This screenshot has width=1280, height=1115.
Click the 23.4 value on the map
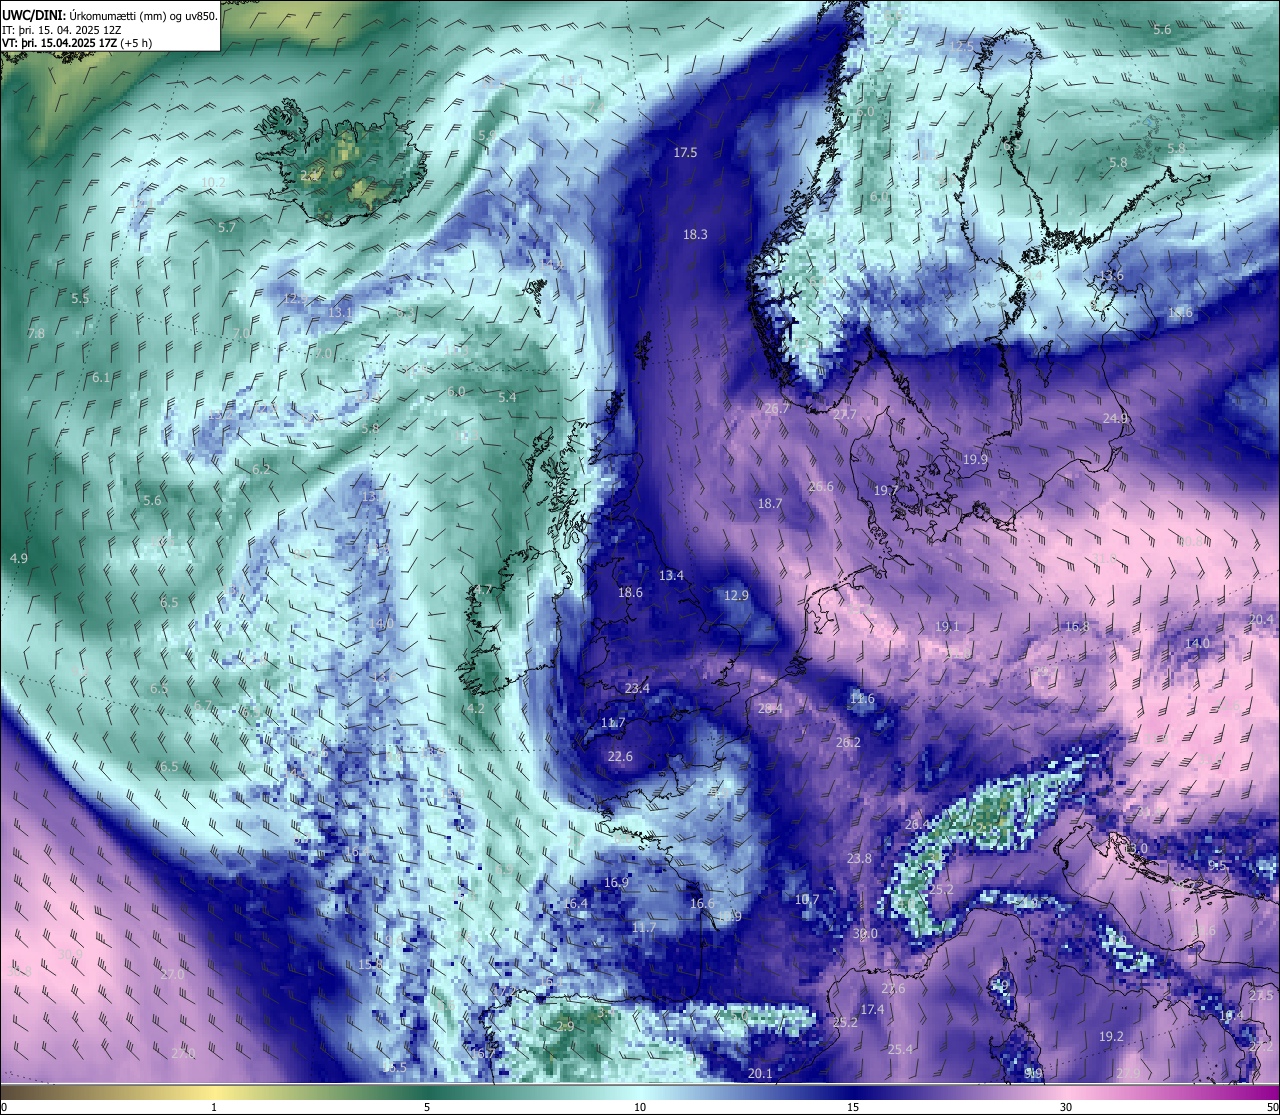tap(637, 688)
